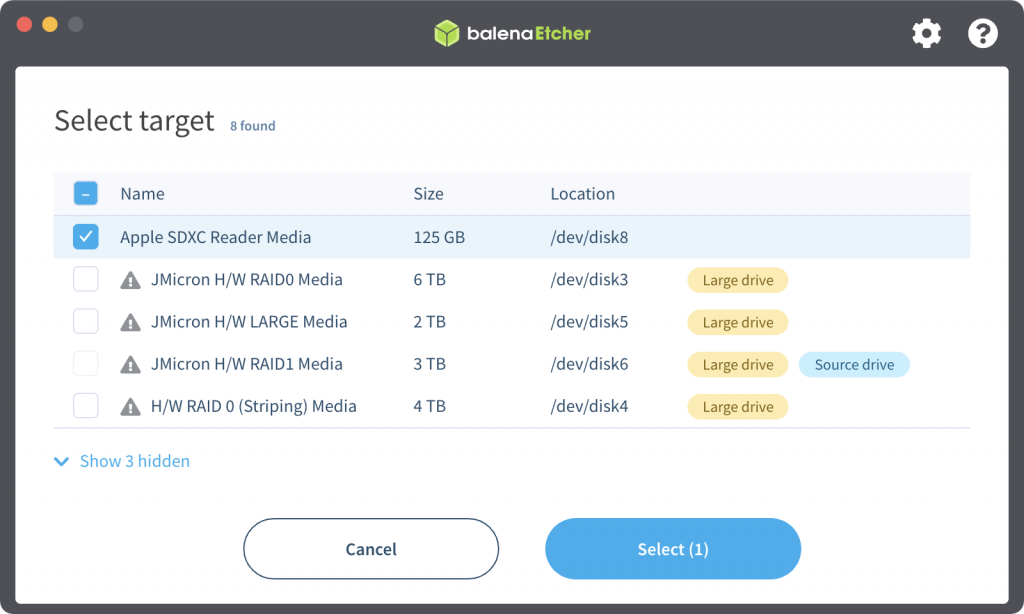Image resolution: width=1024 pixels, height=614 pixels.
Task: Open the settings gear icon
Action: pyautogui.click(x=926, y=33)
